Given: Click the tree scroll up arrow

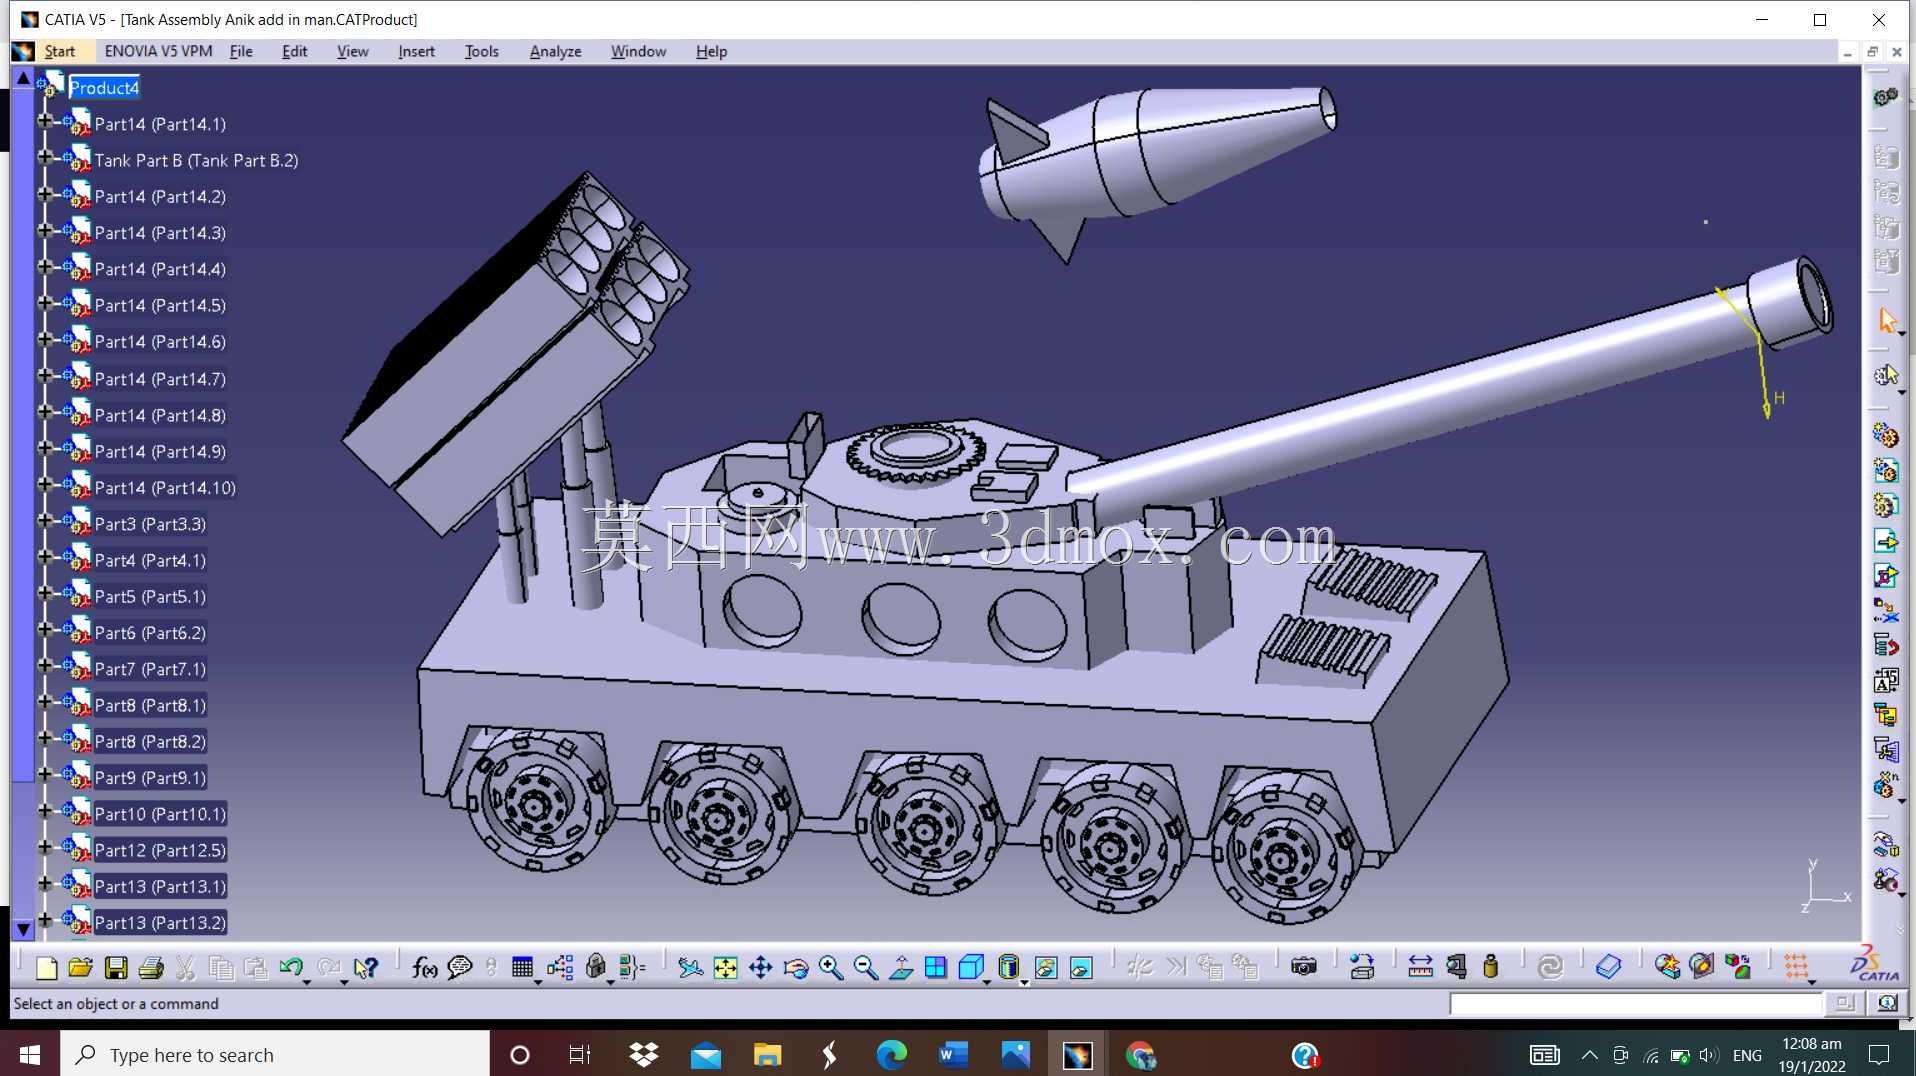Looking at the screenshot, I should tap(23, 77).
